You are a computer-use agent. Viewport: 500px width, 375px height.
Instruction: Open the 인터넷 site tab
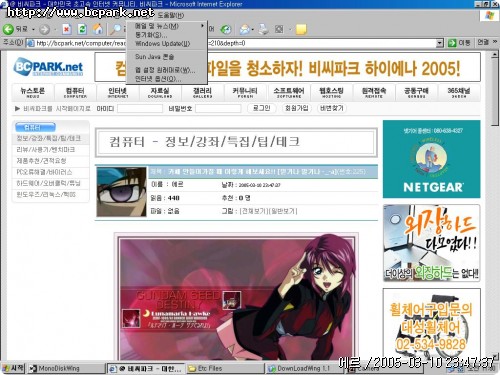(x=118, y=93)
